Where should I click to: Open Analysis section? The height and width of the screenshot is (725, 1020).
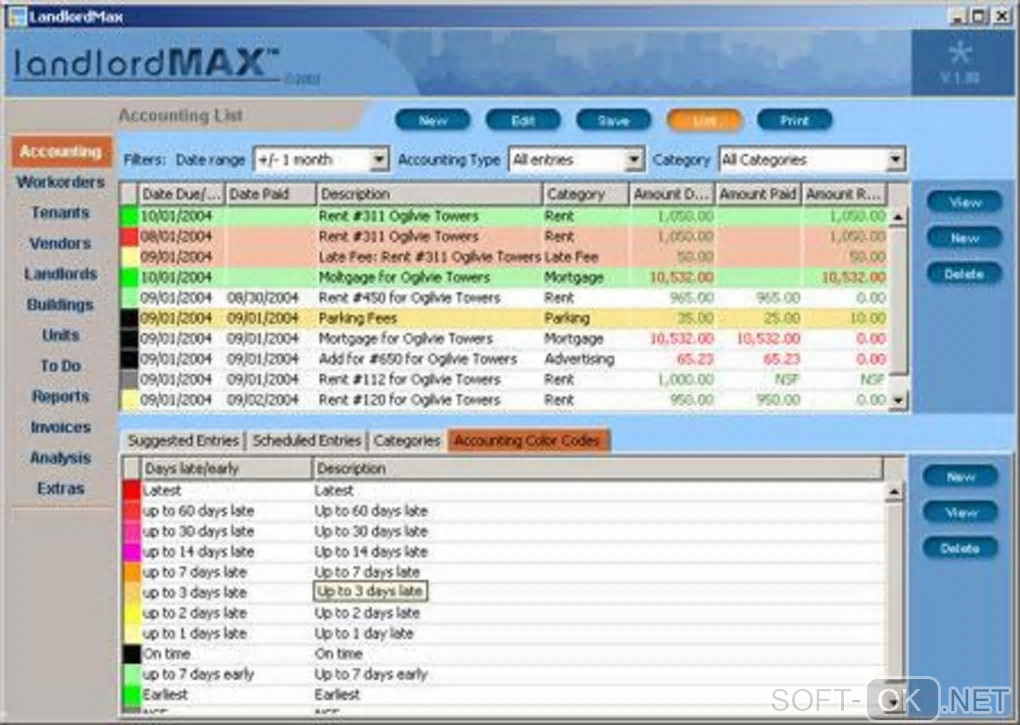(61, 458)
